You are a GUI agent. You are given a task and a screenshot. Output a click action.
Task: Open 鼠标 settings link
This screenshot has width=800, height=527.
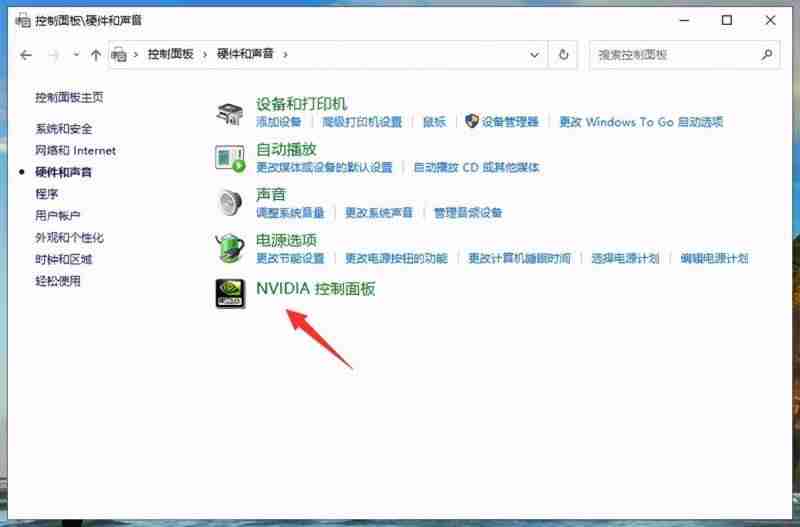(435, 122)
